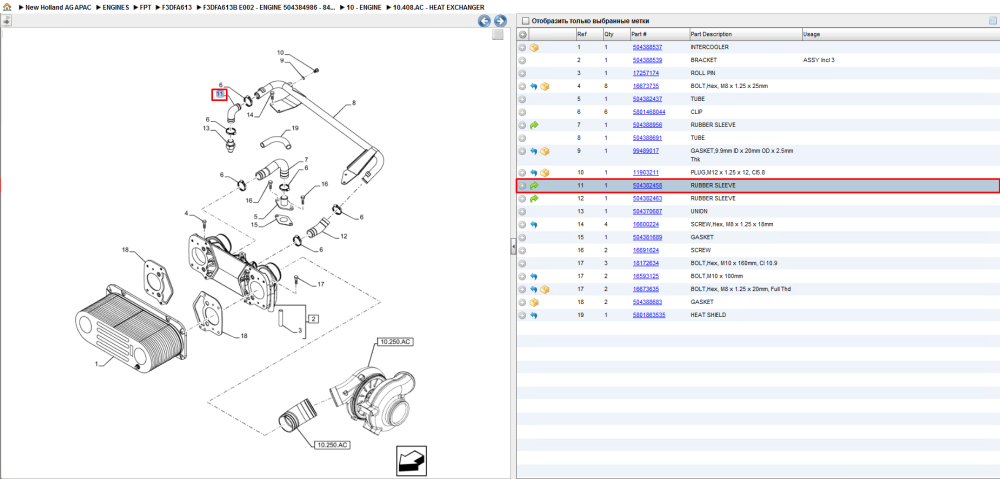The height and width of the screenshot is (479, 1000).
Task: Click plus icon on the CLIP row
Action: point(522,112)
